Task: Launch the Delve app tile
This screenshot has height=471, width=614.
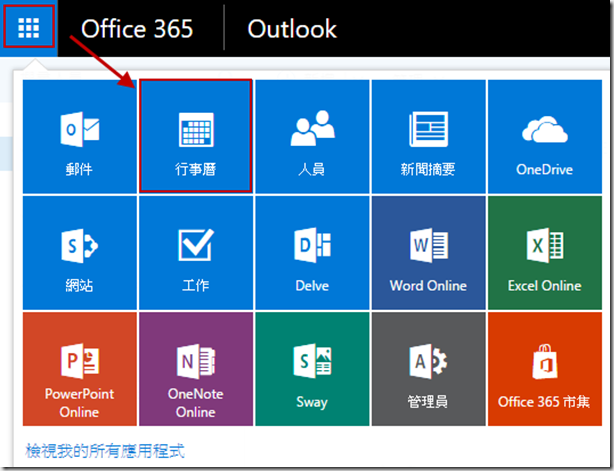Action: click(x=312, y=252)
